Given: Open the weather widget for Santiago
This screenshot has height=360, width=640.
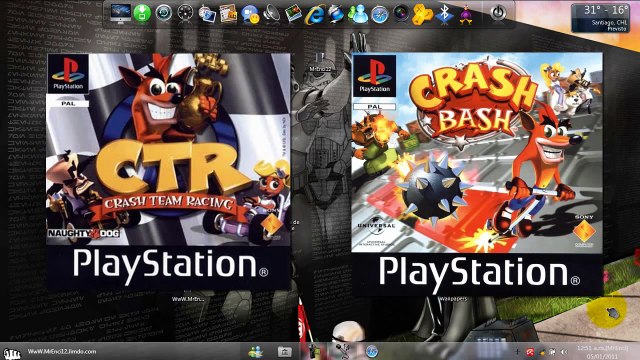Looking at the screenshot, I should pos(600,18).
